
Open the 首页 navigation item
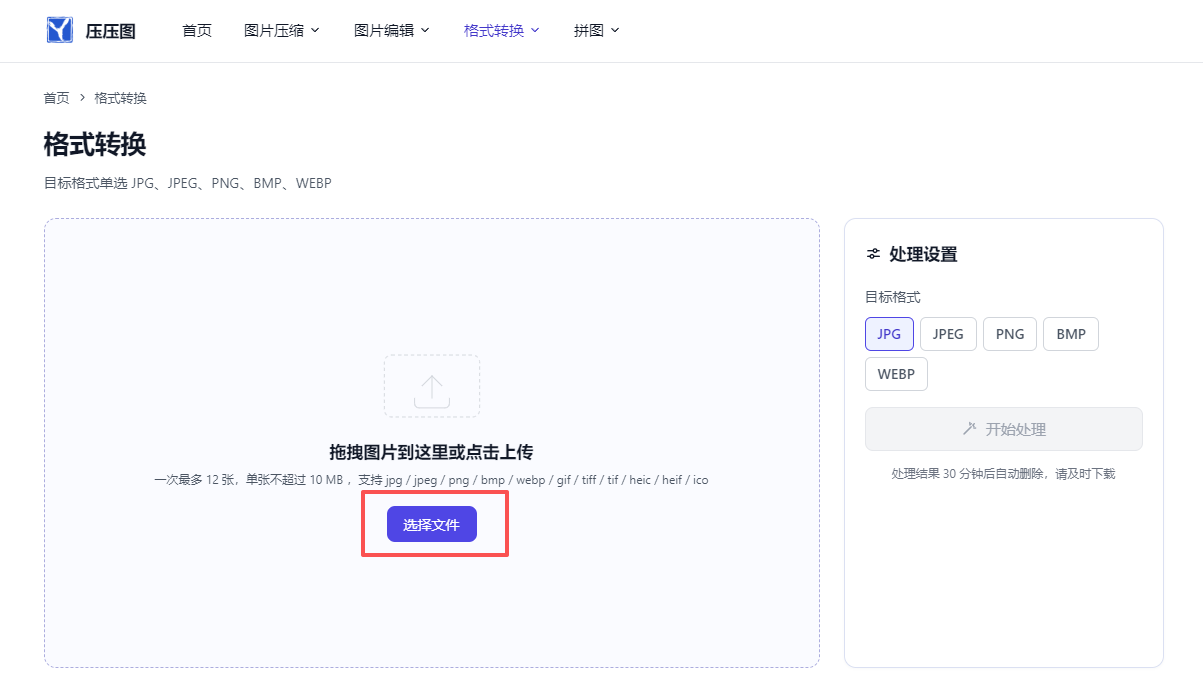(197, 30)
